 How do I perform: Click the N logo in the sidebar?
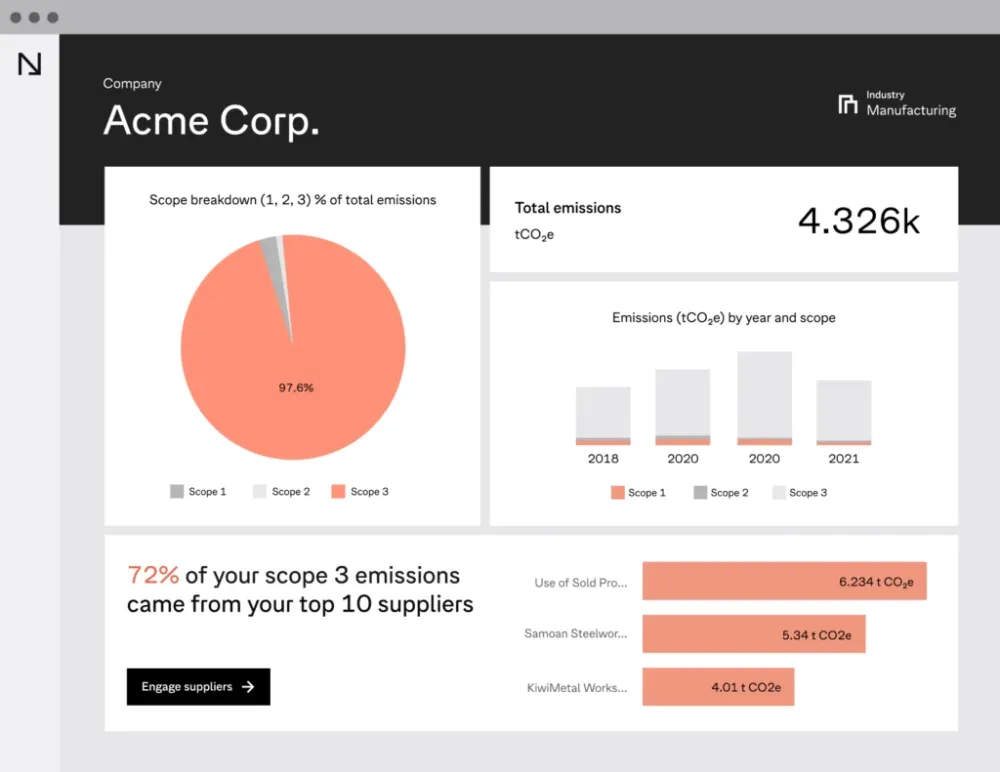(x=30, y=64)
